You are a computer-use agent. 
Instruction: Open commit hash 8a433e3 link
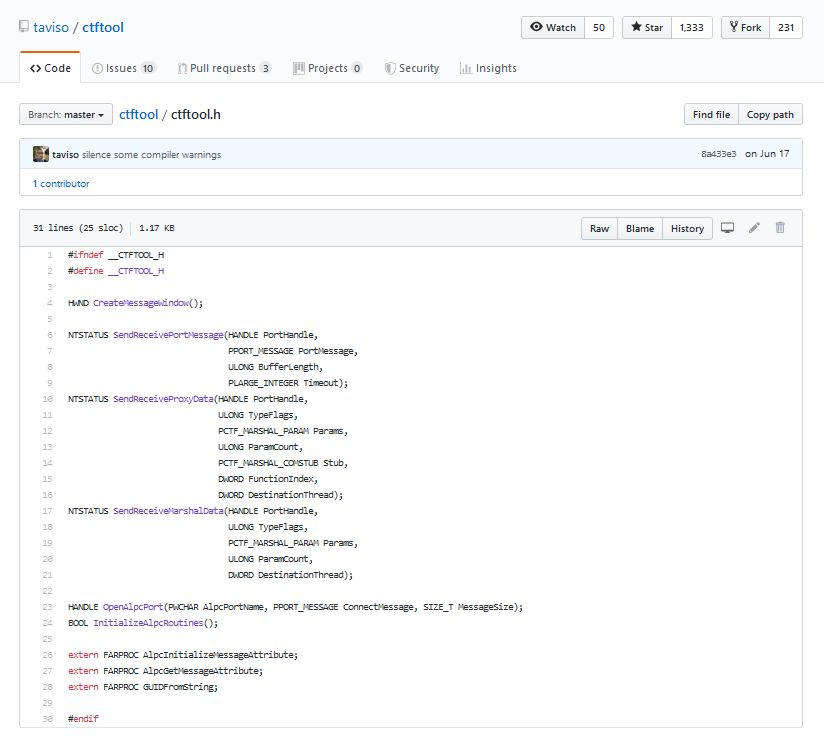tap(719, 155)
